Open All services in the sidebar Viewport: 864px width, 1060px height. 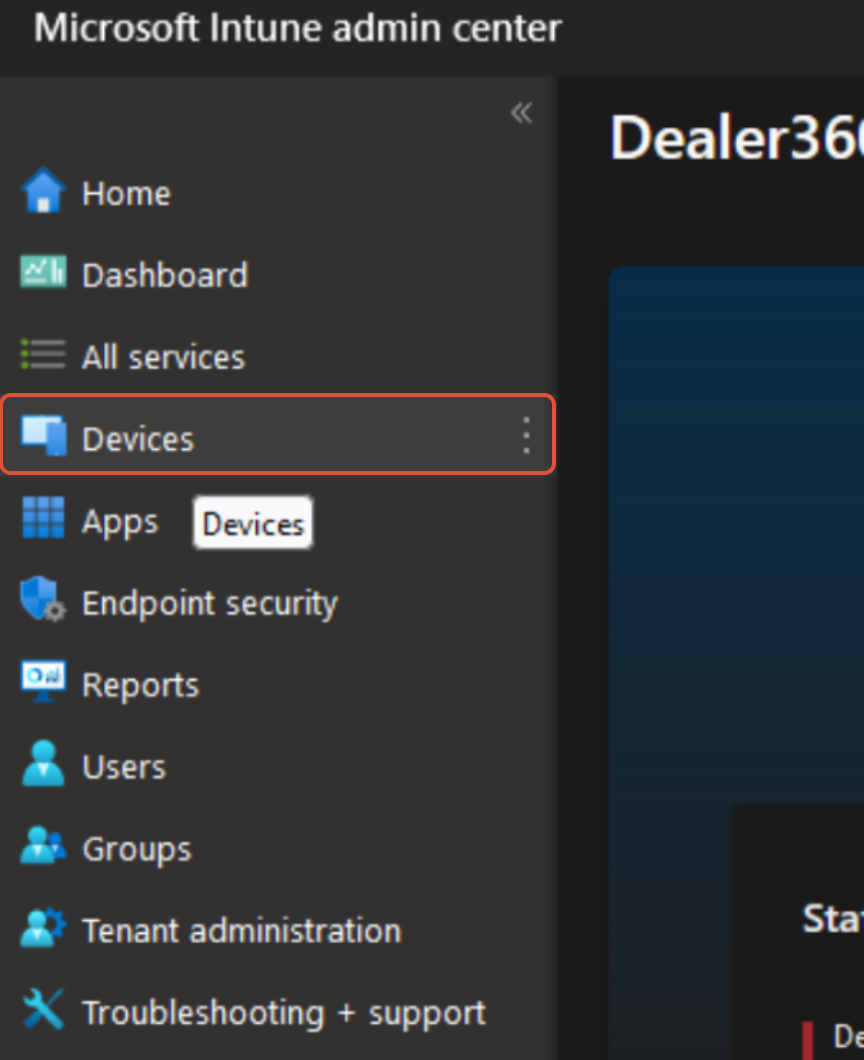(x=163, y=358)
